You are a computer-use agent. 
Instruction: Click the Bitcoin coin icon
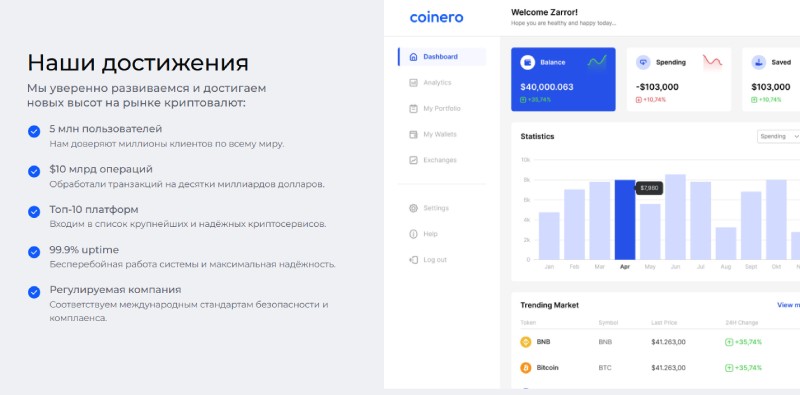click(526, 367)
